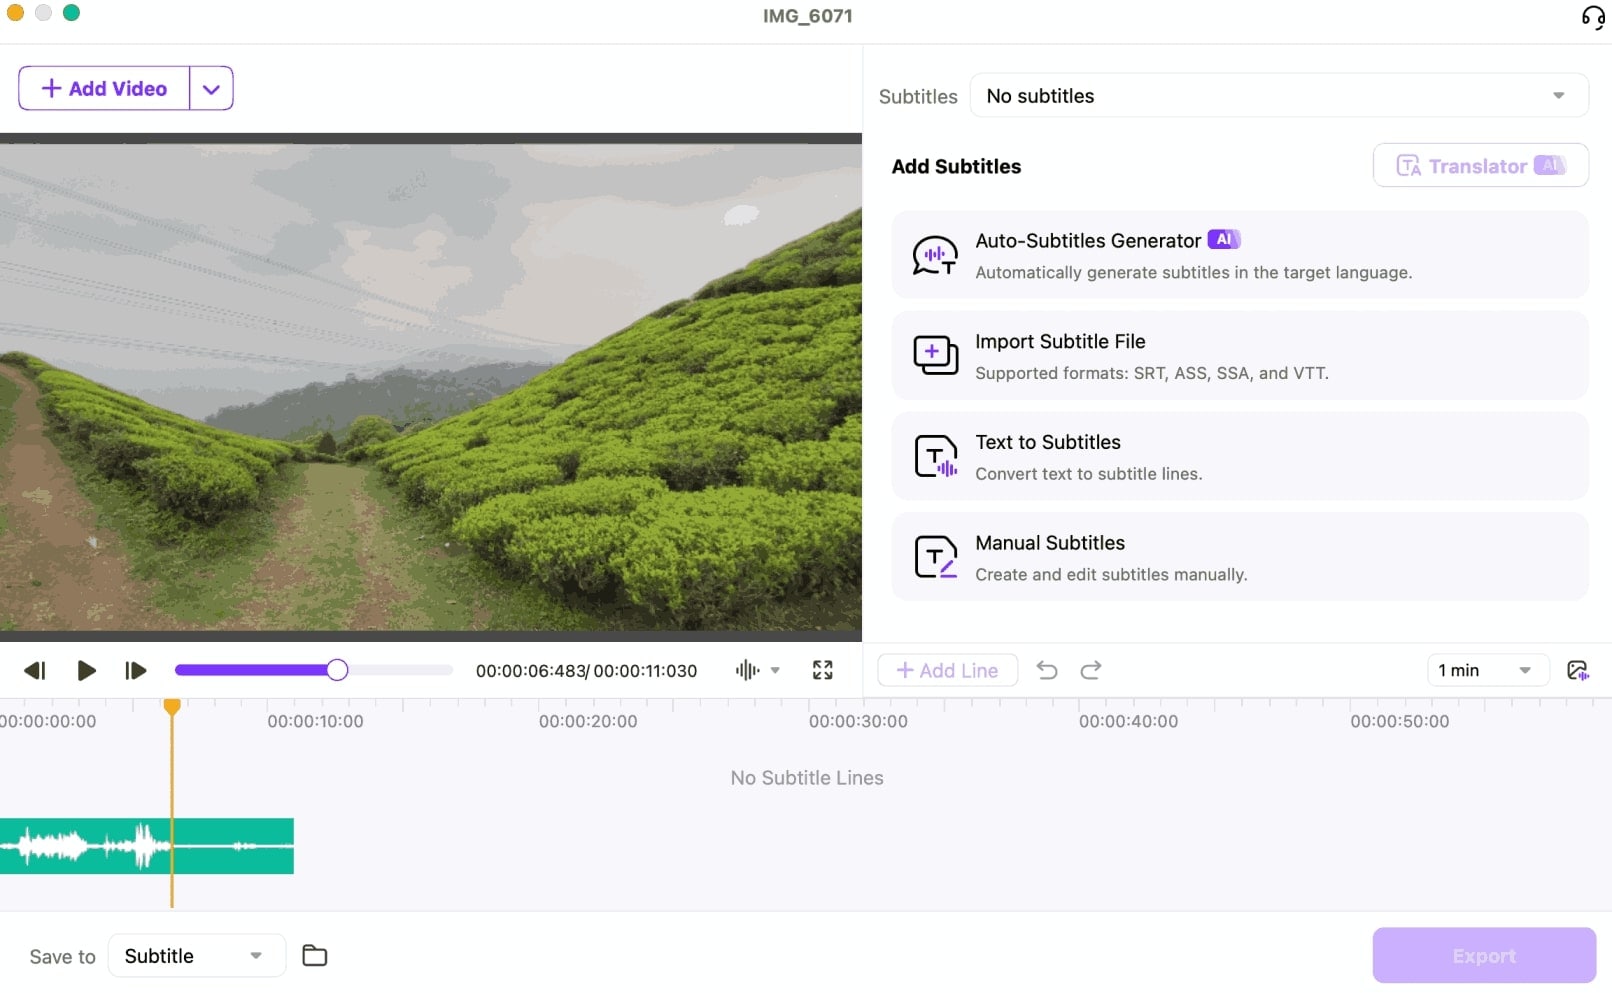Click the 00:00:10:00 timeline ruler label

(x=315, y=721)
